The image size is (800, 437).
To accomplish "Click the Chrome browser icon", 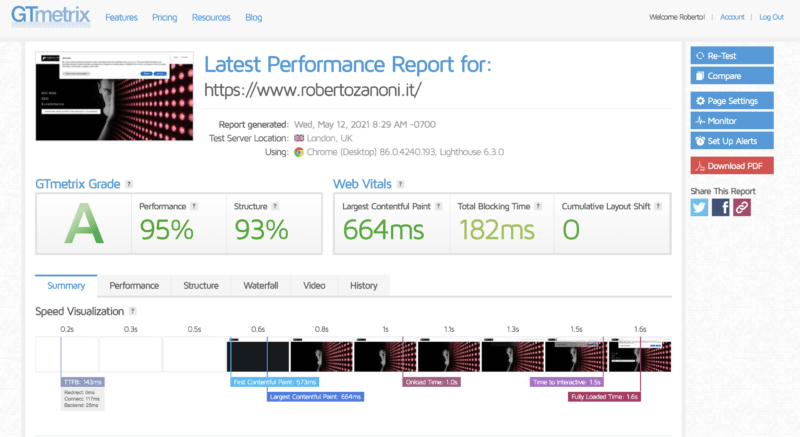I will (299, 152).
